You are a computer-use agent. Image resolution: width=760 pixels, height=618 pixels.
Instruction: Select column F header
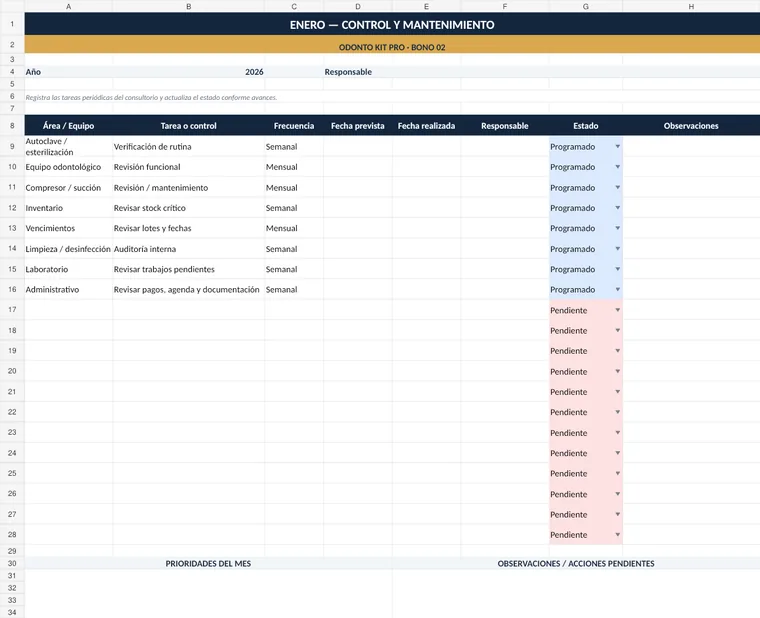pyautogui.click(x=505, y=6)
